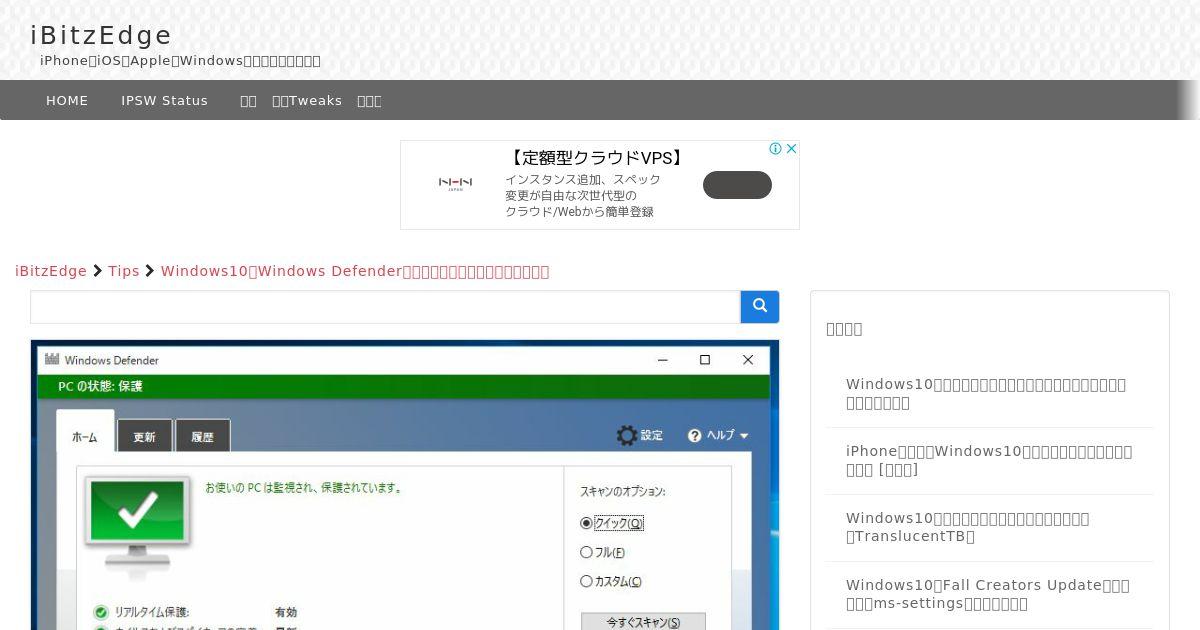The image size is (1200, 630).
Task: Click the blue search magnifier button
Action: click(x=760, y=306)
